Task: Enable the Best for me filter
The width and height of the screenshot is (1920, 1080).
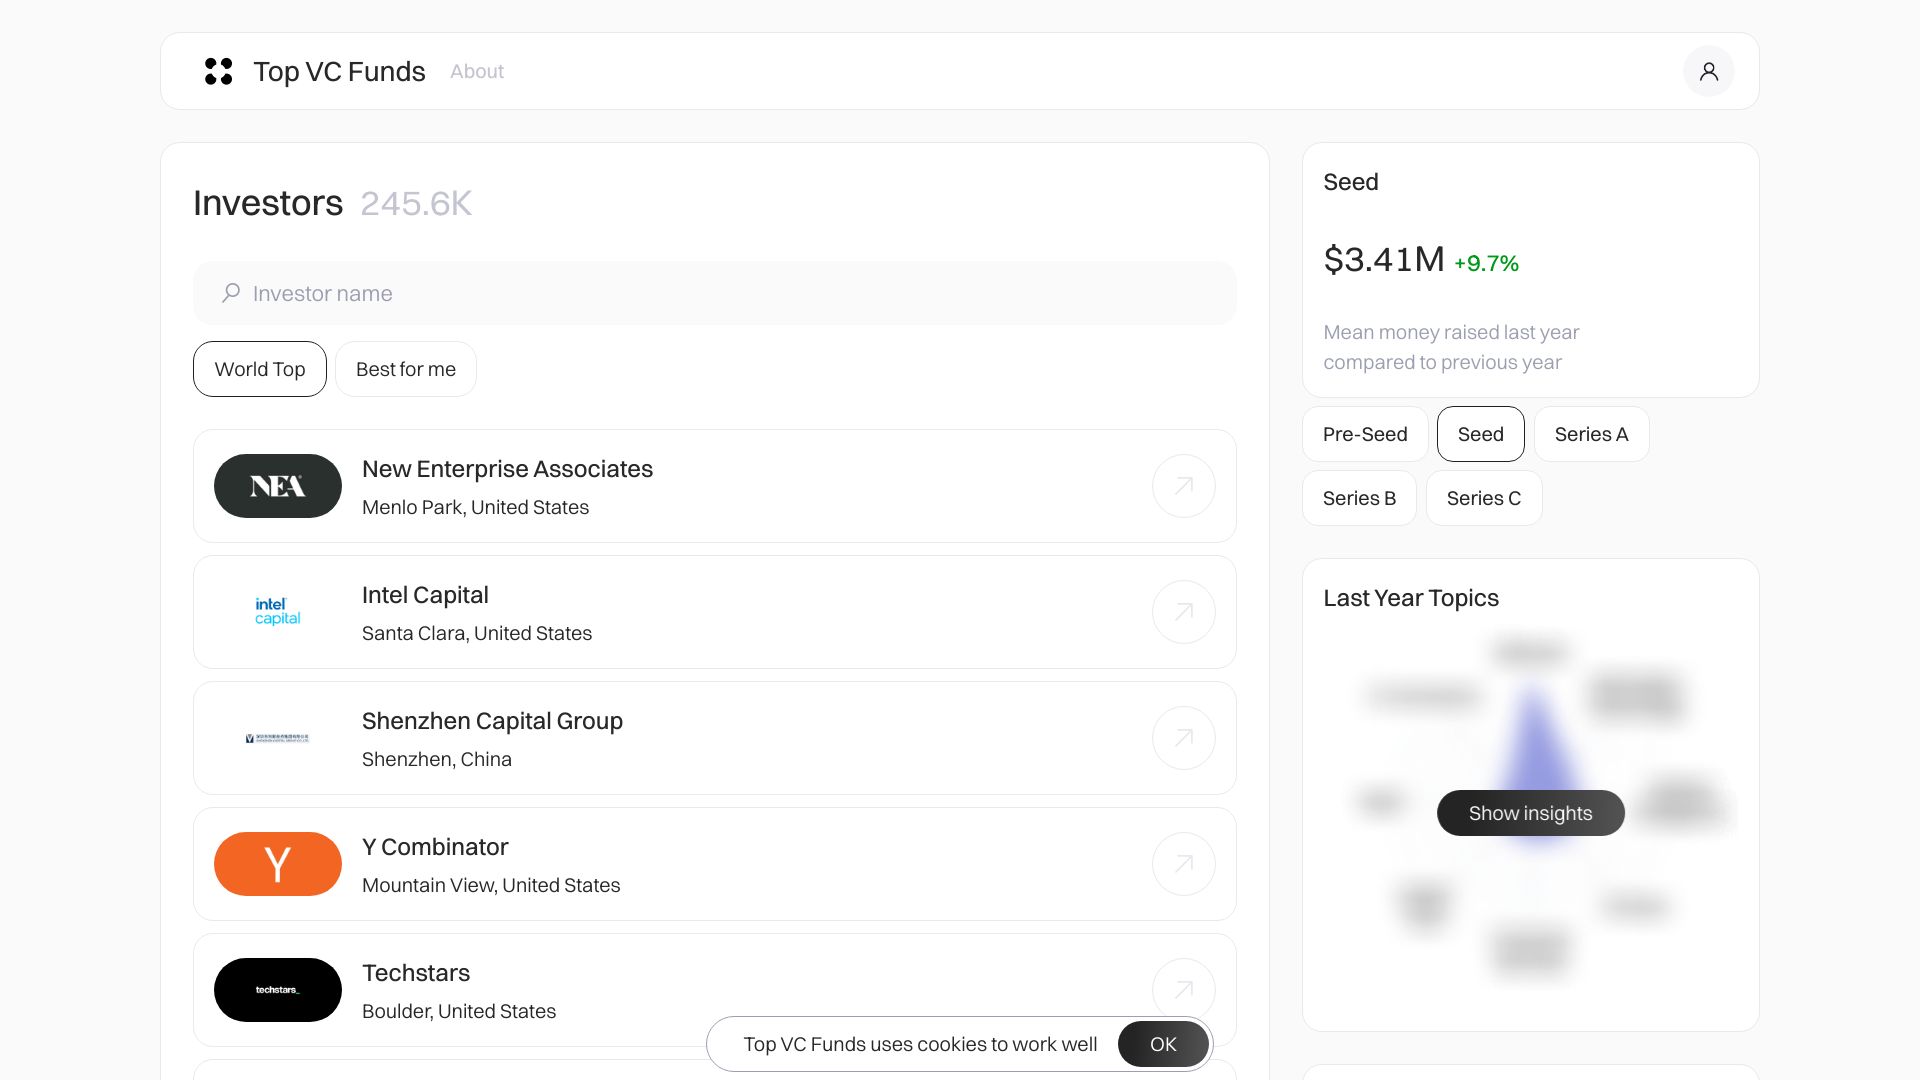Action: coord(405,369)
